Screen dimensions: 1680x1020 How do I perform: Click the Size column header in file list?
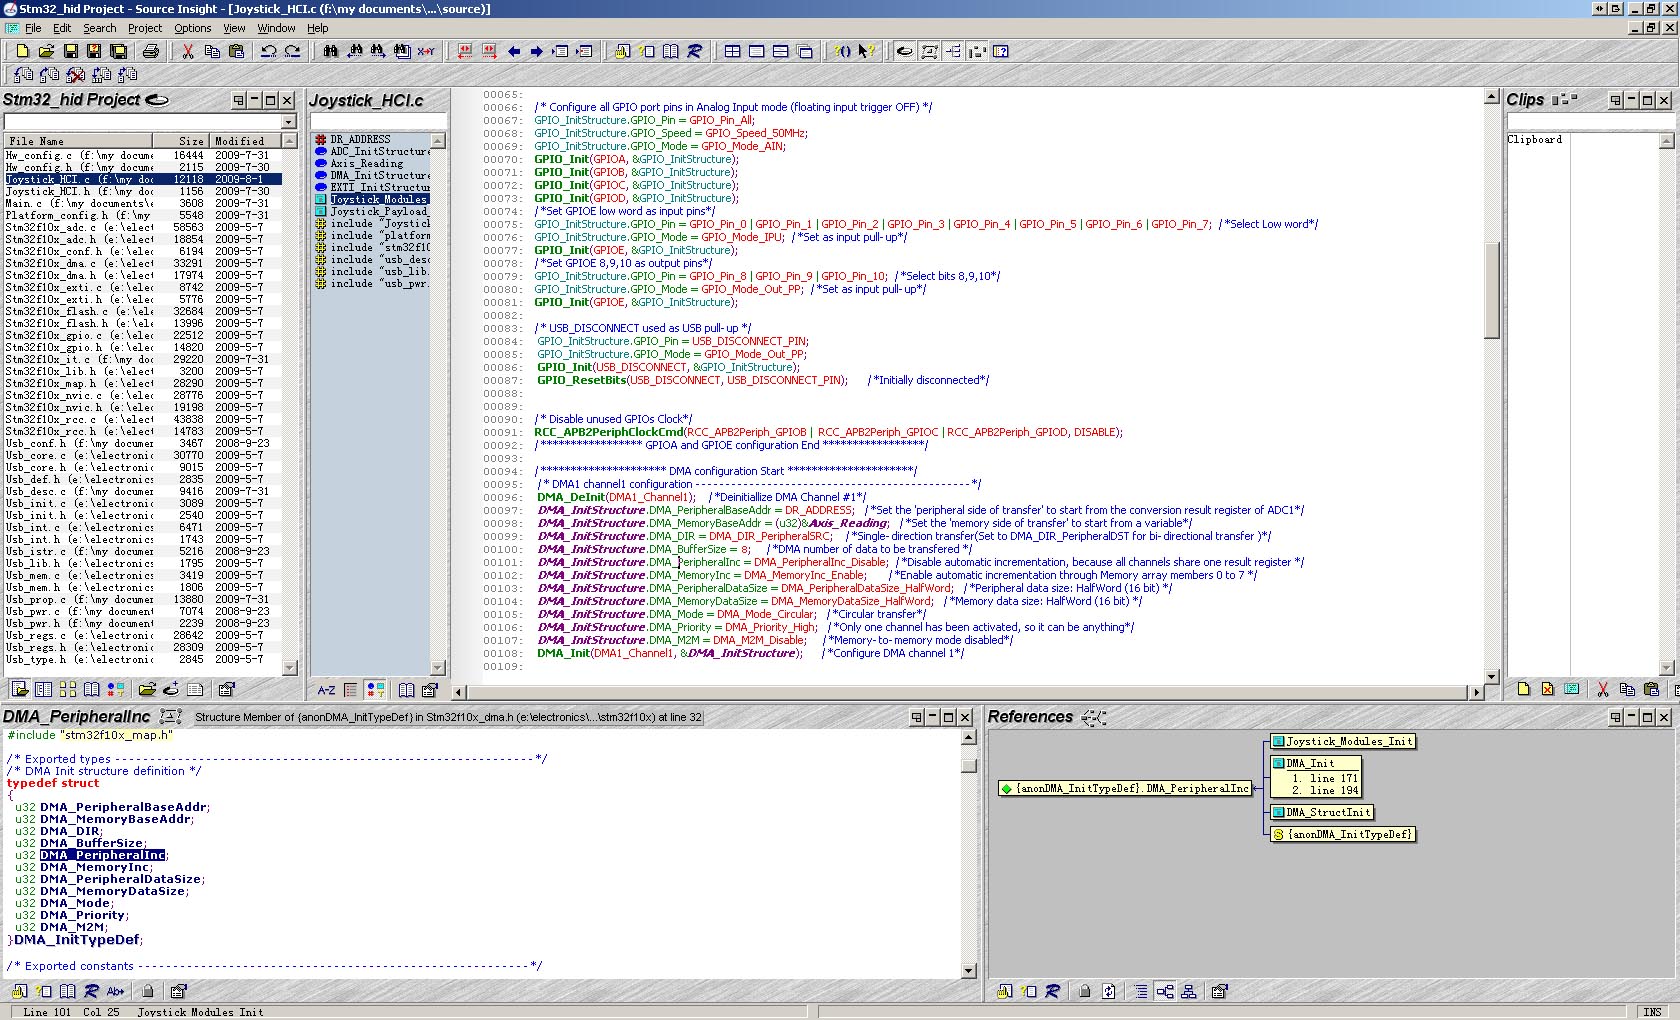(x=181, y=141)
